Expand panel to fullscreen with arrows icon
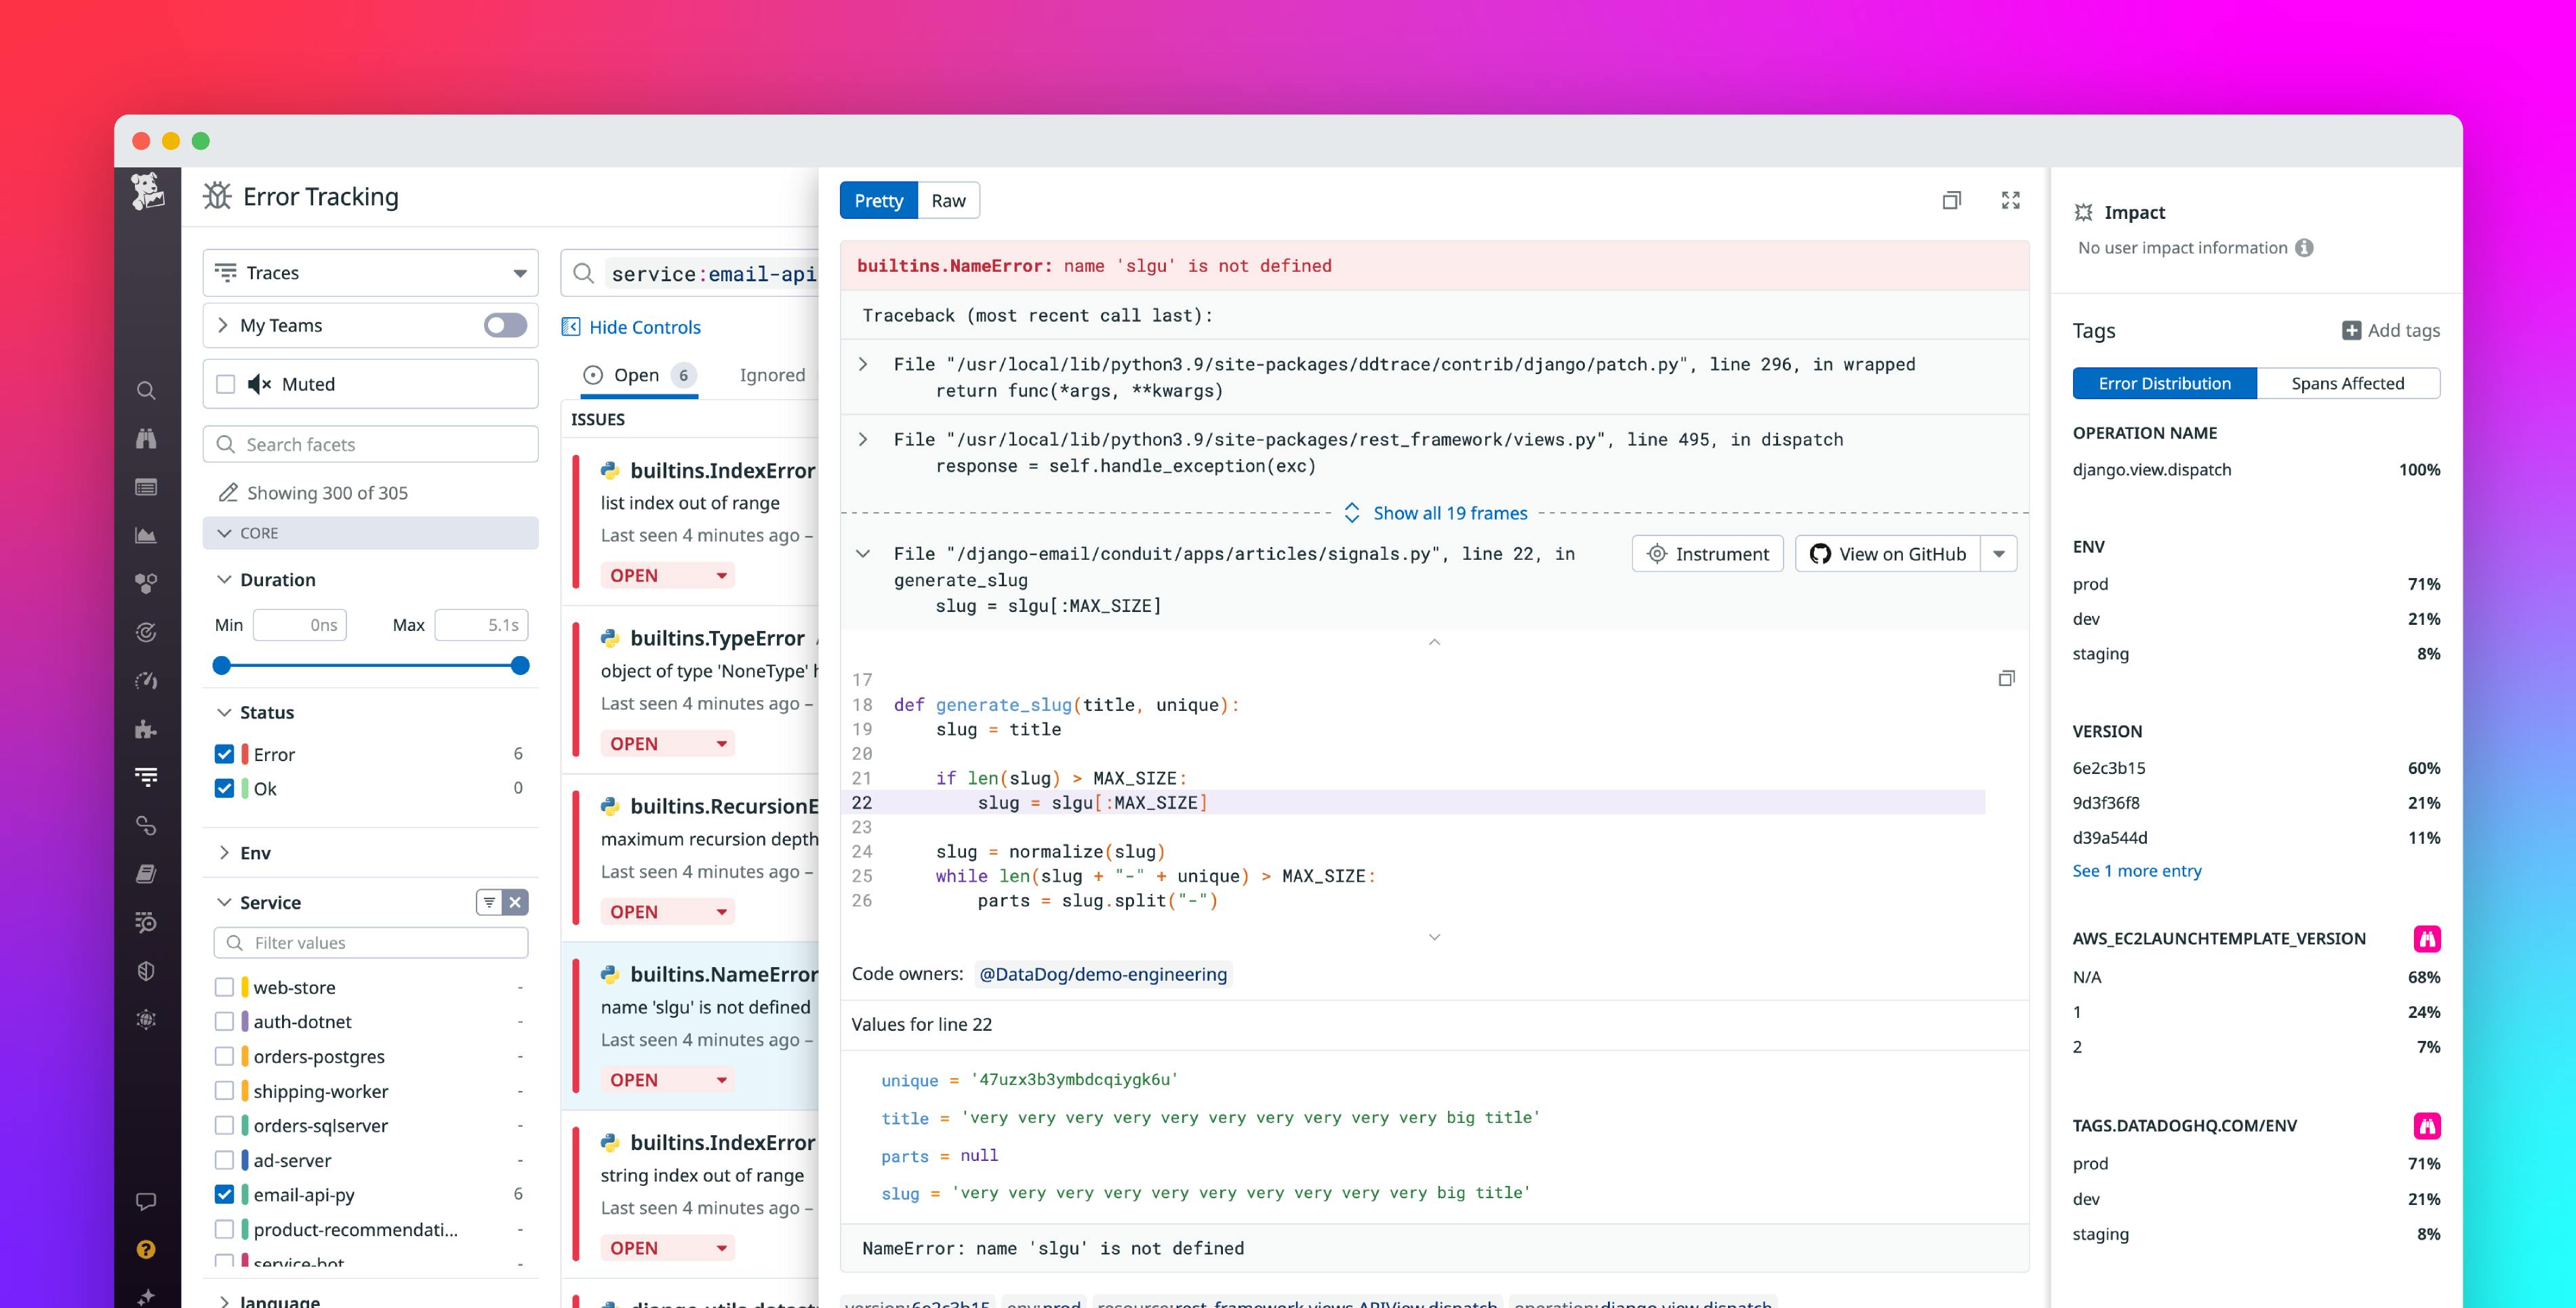The height and width of the screenshot is (1308, 2576). tap(2011, 200)
